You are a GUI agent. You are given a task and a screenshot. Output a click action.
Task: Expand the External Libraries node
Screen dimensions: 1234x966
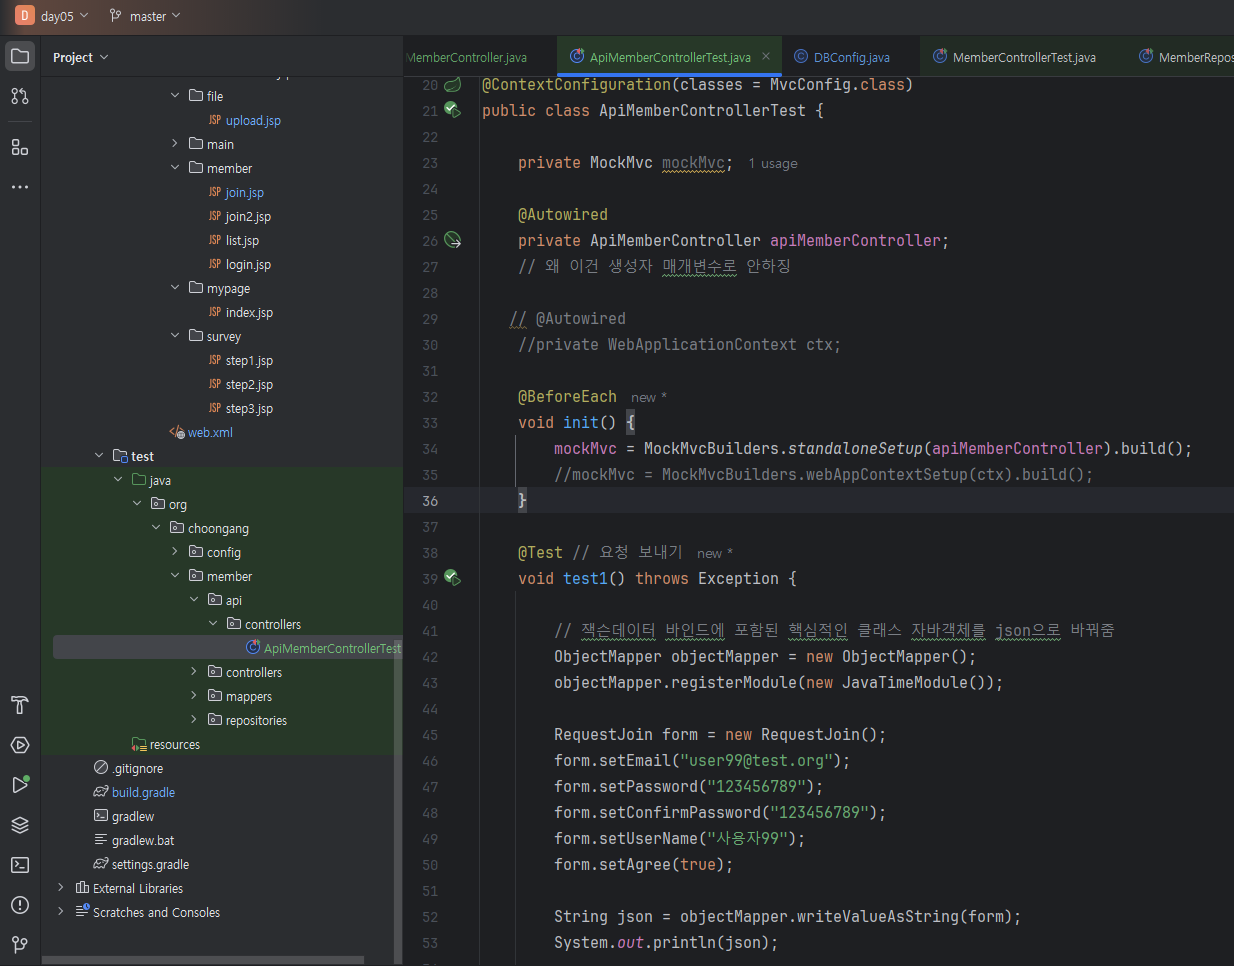pyautogui.click(x=61, y=888)
